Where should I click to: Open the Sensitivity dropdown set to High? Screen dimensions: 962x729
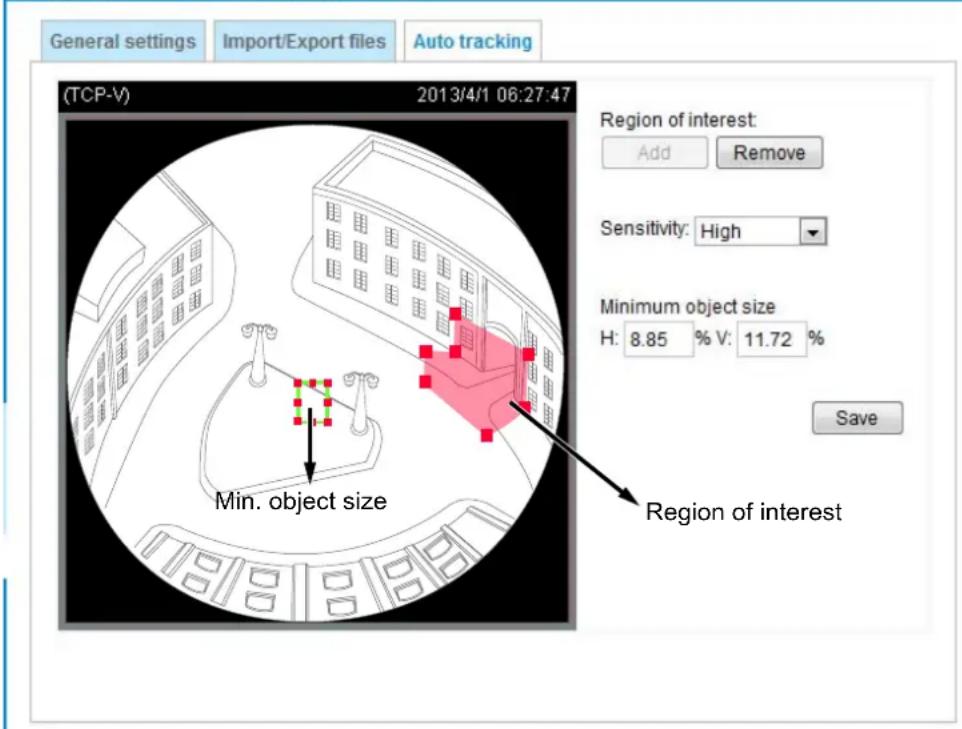[x=761, y=231]
